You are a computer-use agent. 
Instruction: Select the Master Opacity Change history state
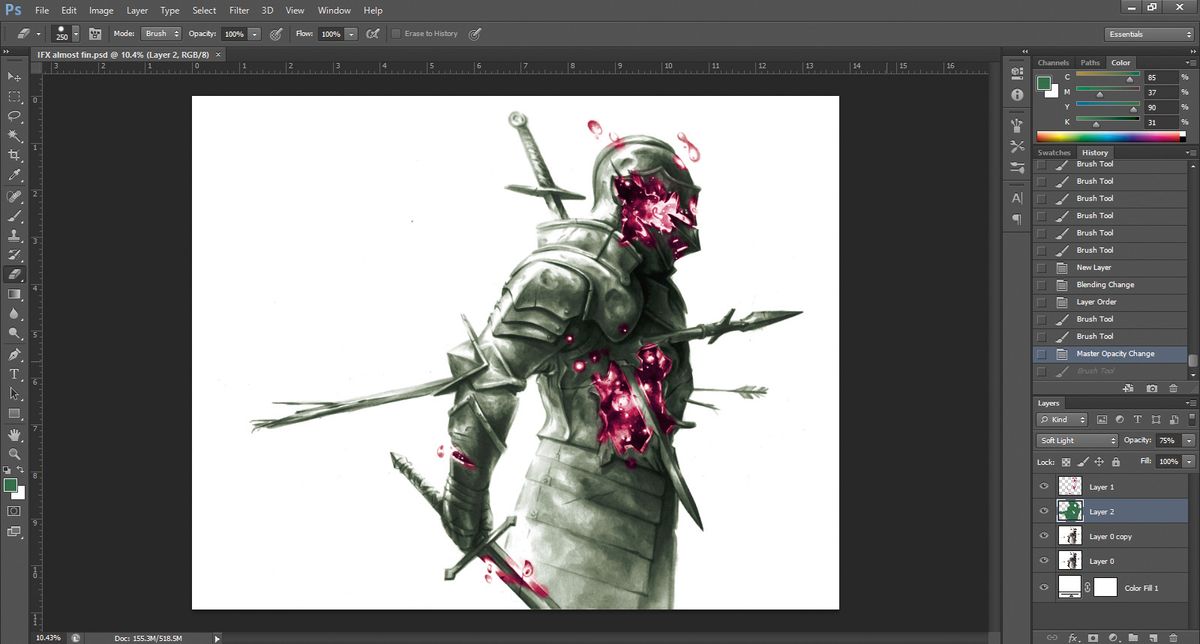1113,353
